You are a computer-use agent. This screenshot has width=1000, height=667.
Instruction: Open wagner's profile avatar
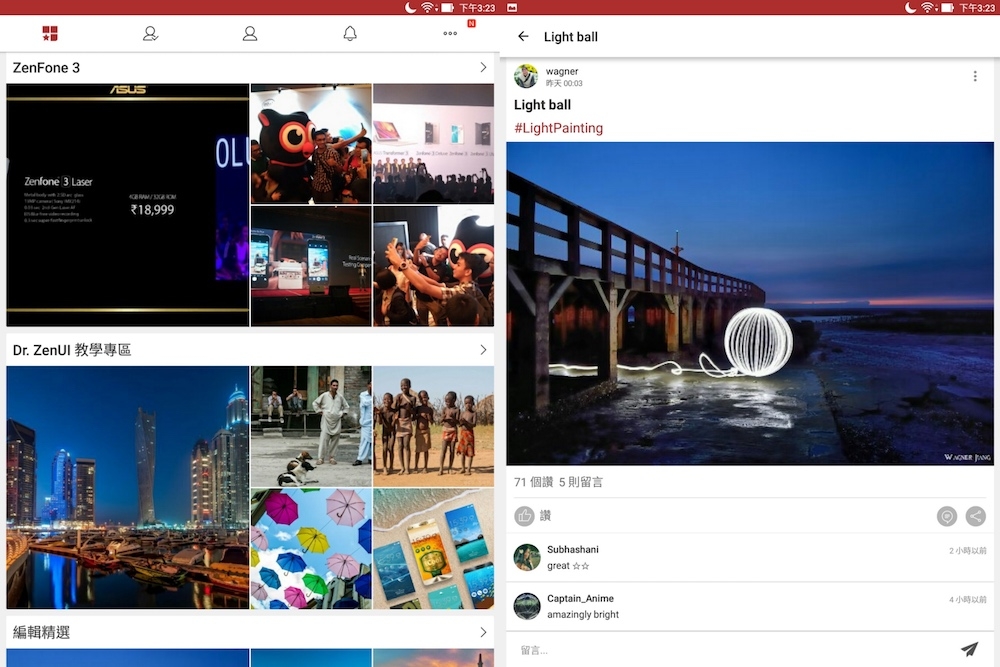point(526,77)
